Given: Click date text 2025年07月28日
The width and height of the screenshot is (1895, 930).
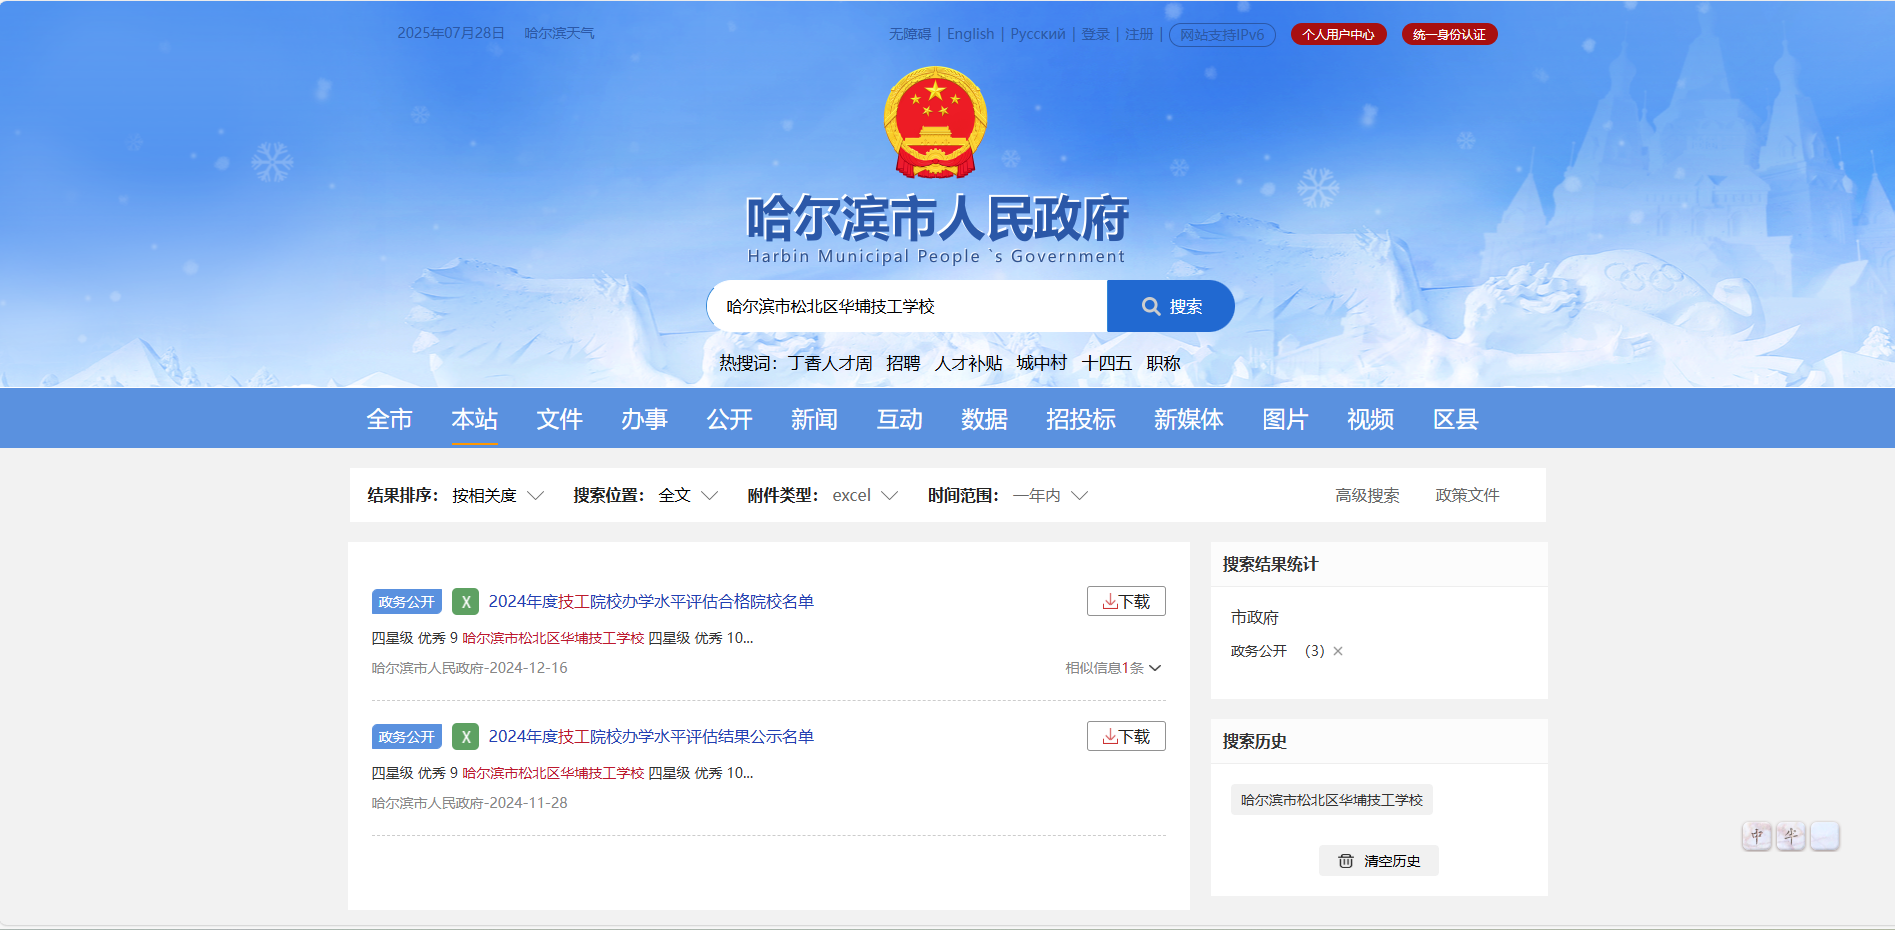Looking at the screenshot, I should click(451, 33).
